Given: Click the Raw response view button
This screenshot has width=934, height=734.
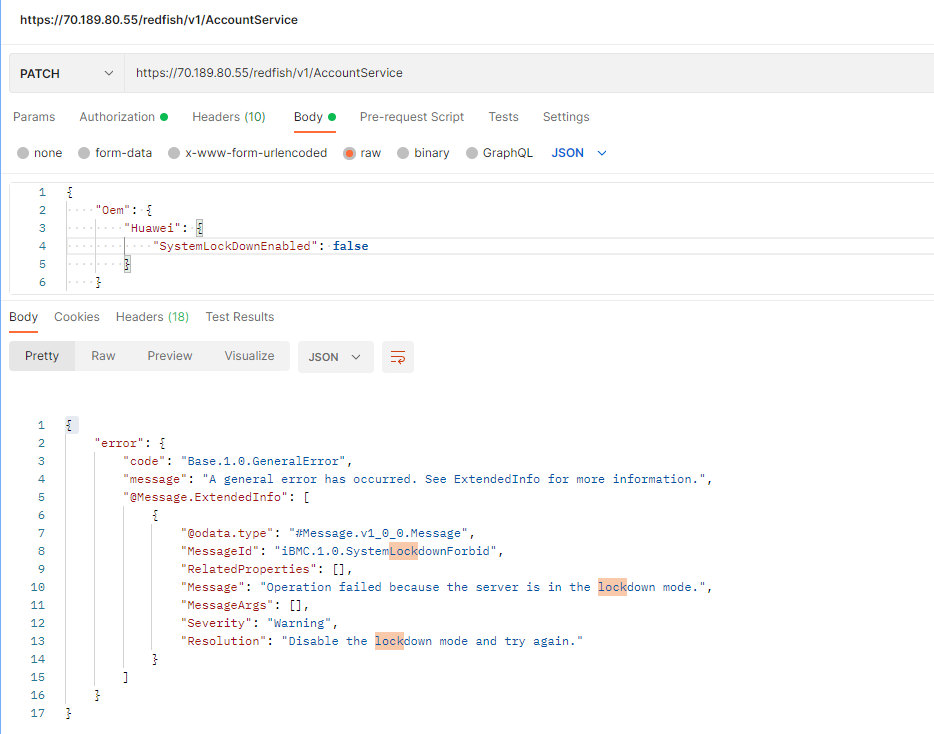Looking at the screenshot, I should point(103,356).
